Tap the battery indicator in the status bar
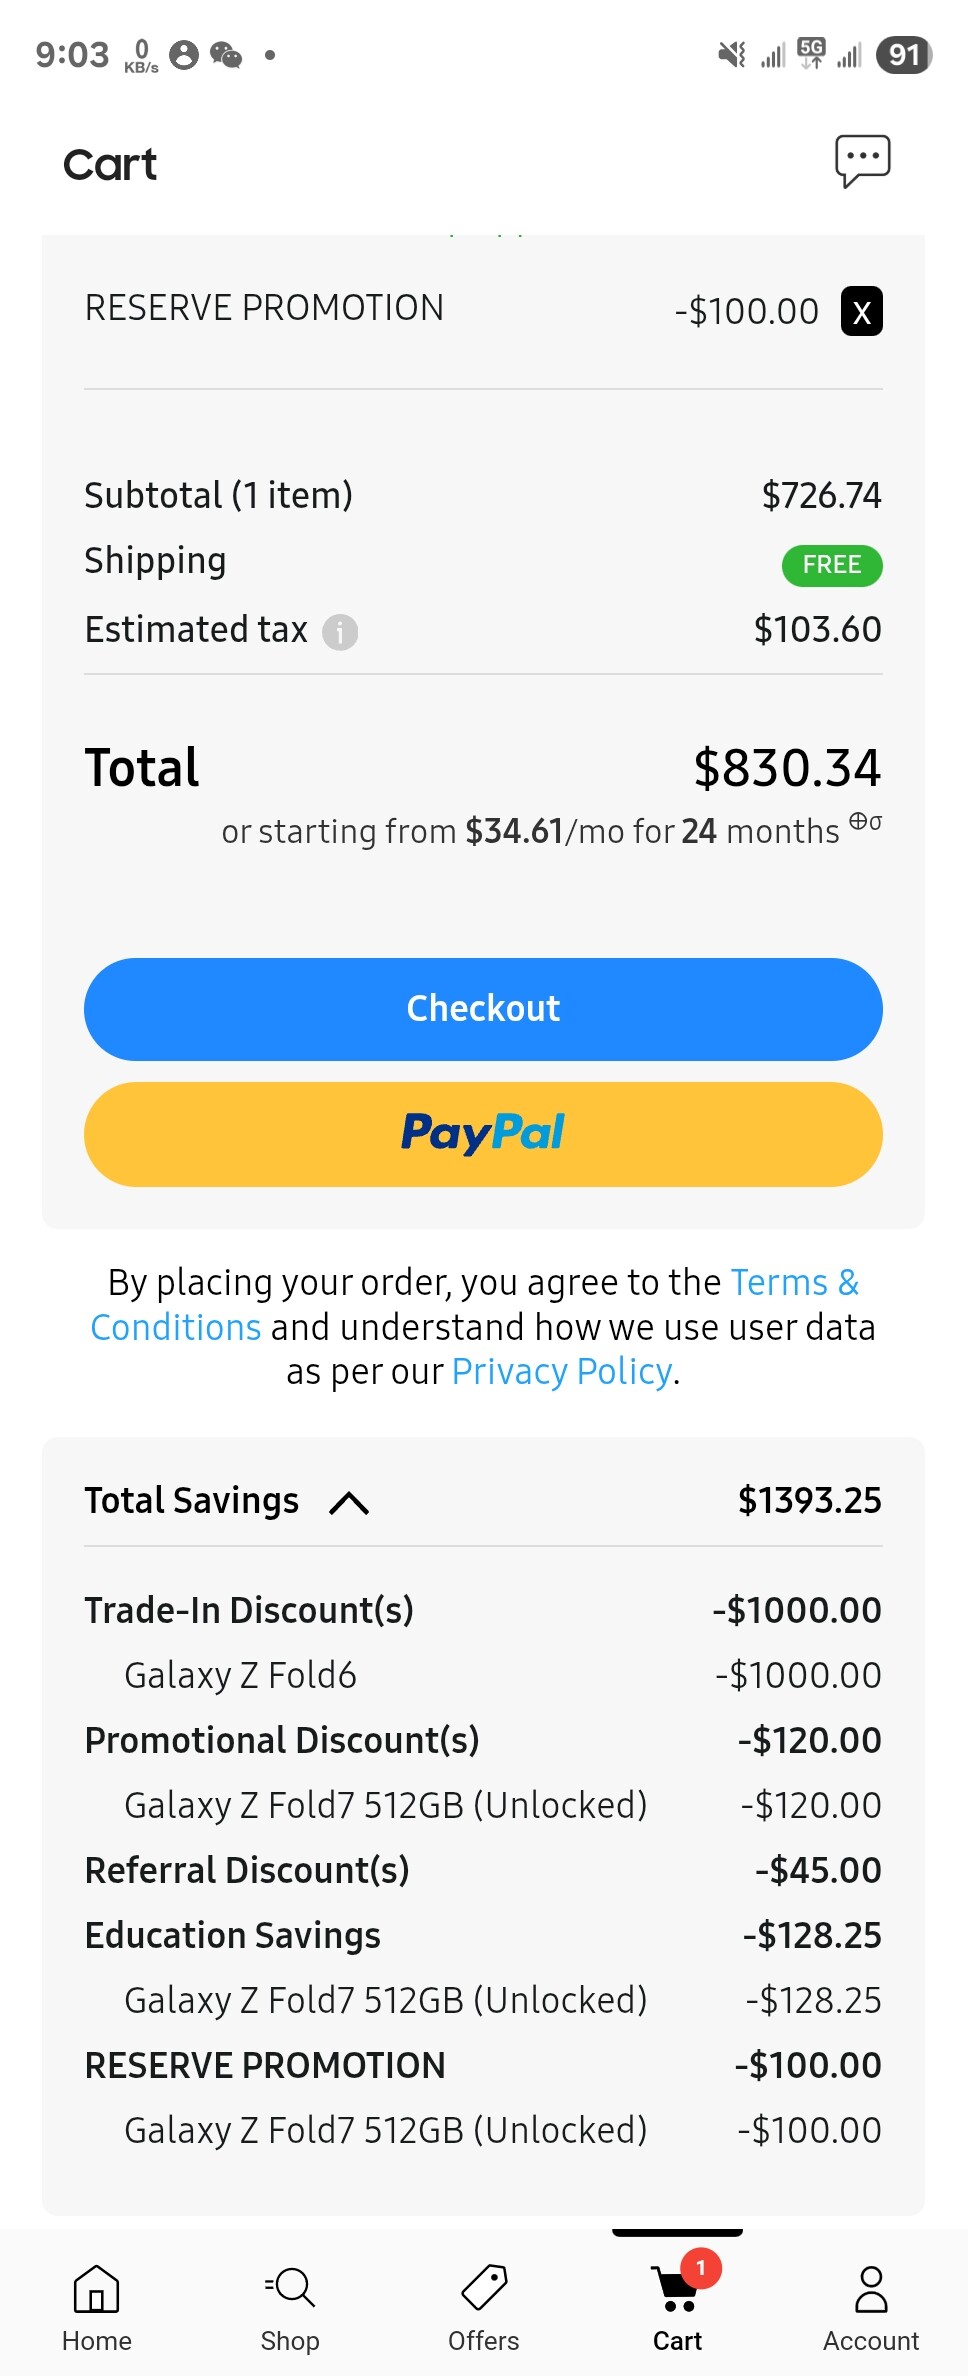 tap(904, 54)
